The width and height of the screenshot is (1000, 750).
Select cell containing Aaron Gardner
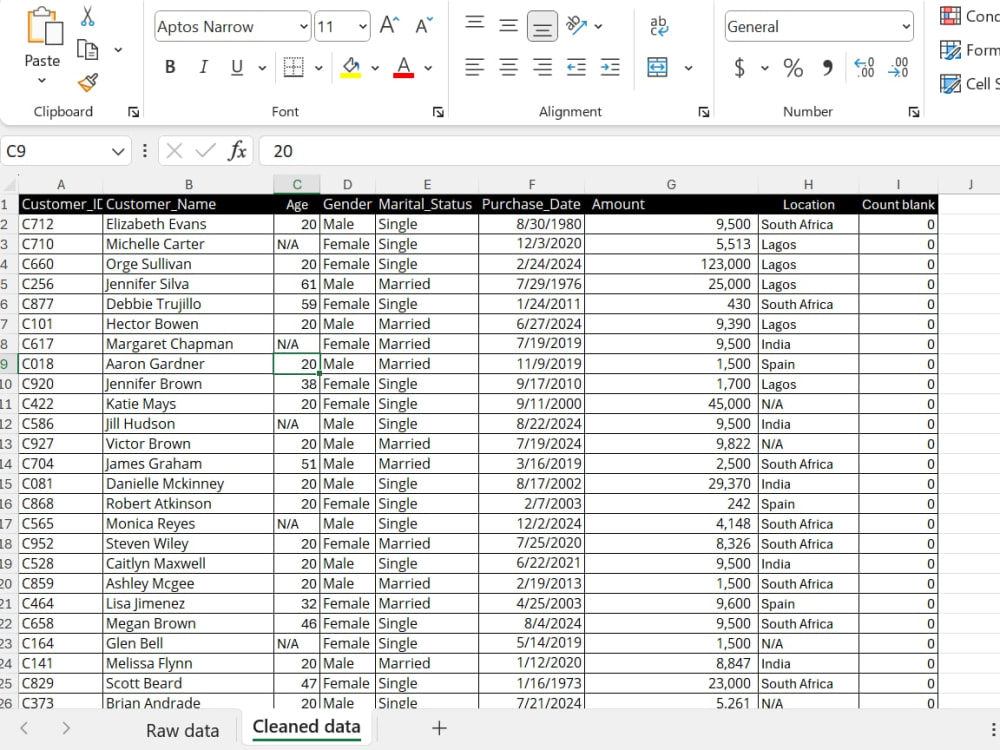point(188,364)
